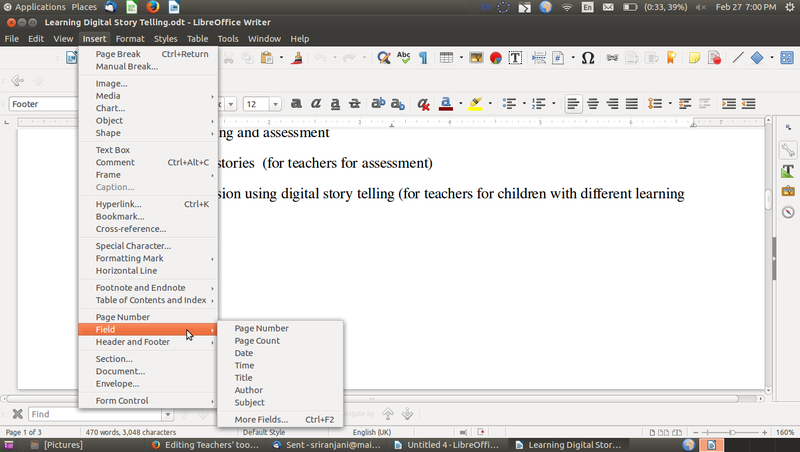Expand the Bullets list dropdown arrow
800x452 pixels.
[524, 104]
